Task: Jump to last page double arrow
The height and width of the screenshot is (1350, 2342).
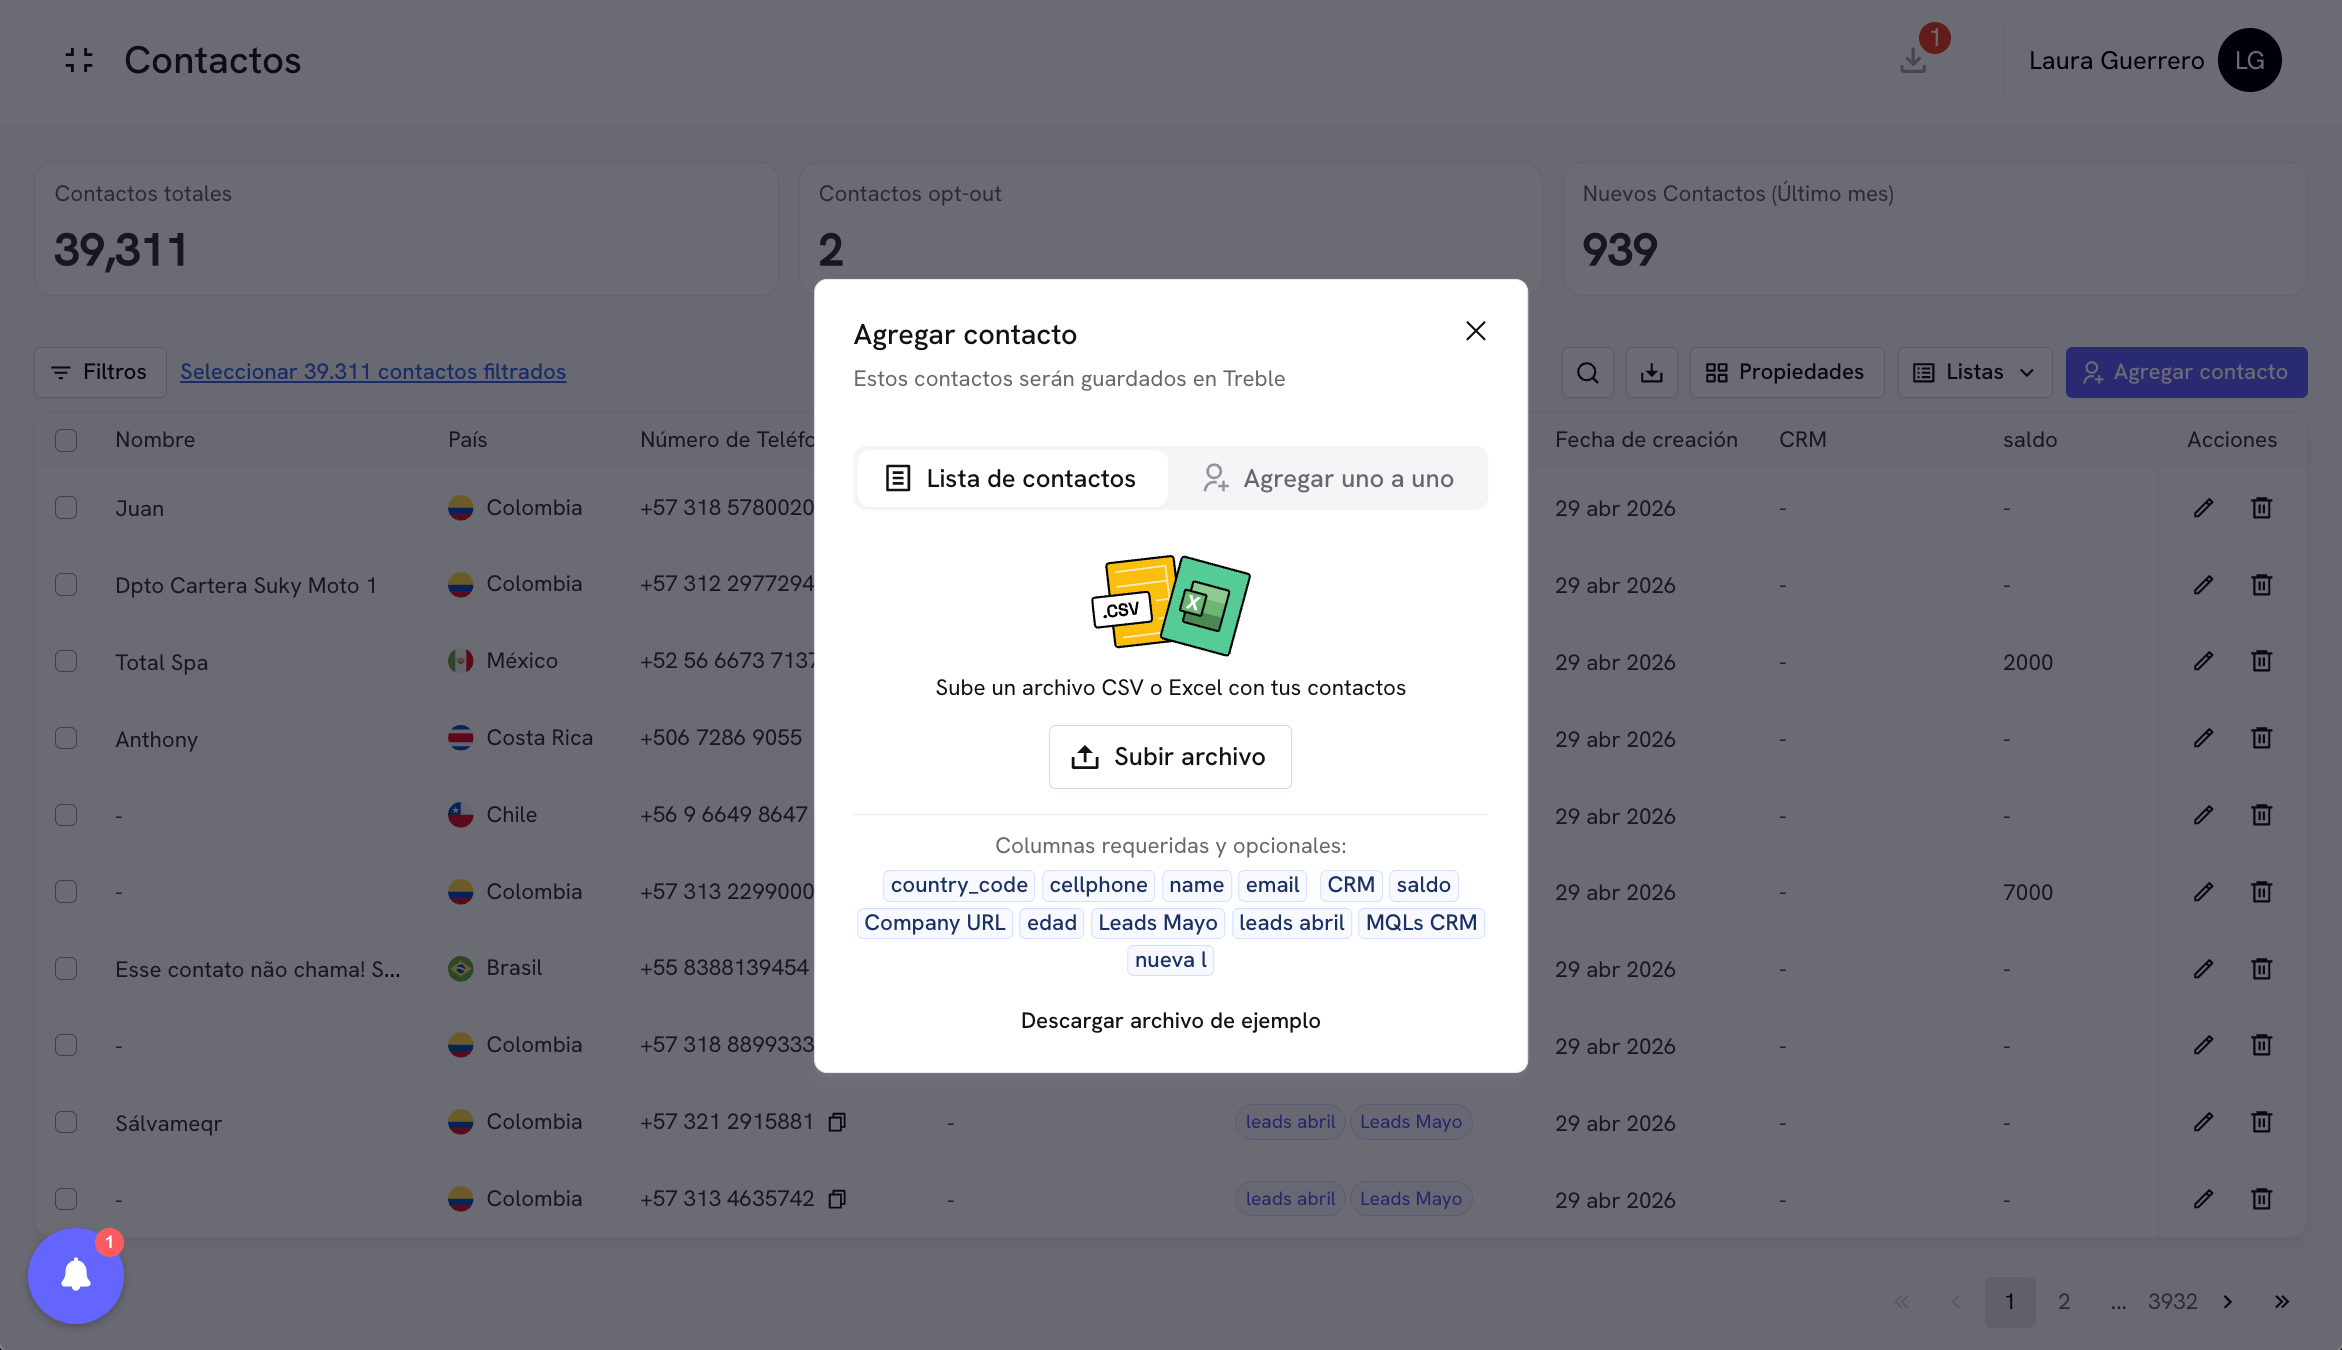Action: pyautogui.click(x=2282, y=1302)
